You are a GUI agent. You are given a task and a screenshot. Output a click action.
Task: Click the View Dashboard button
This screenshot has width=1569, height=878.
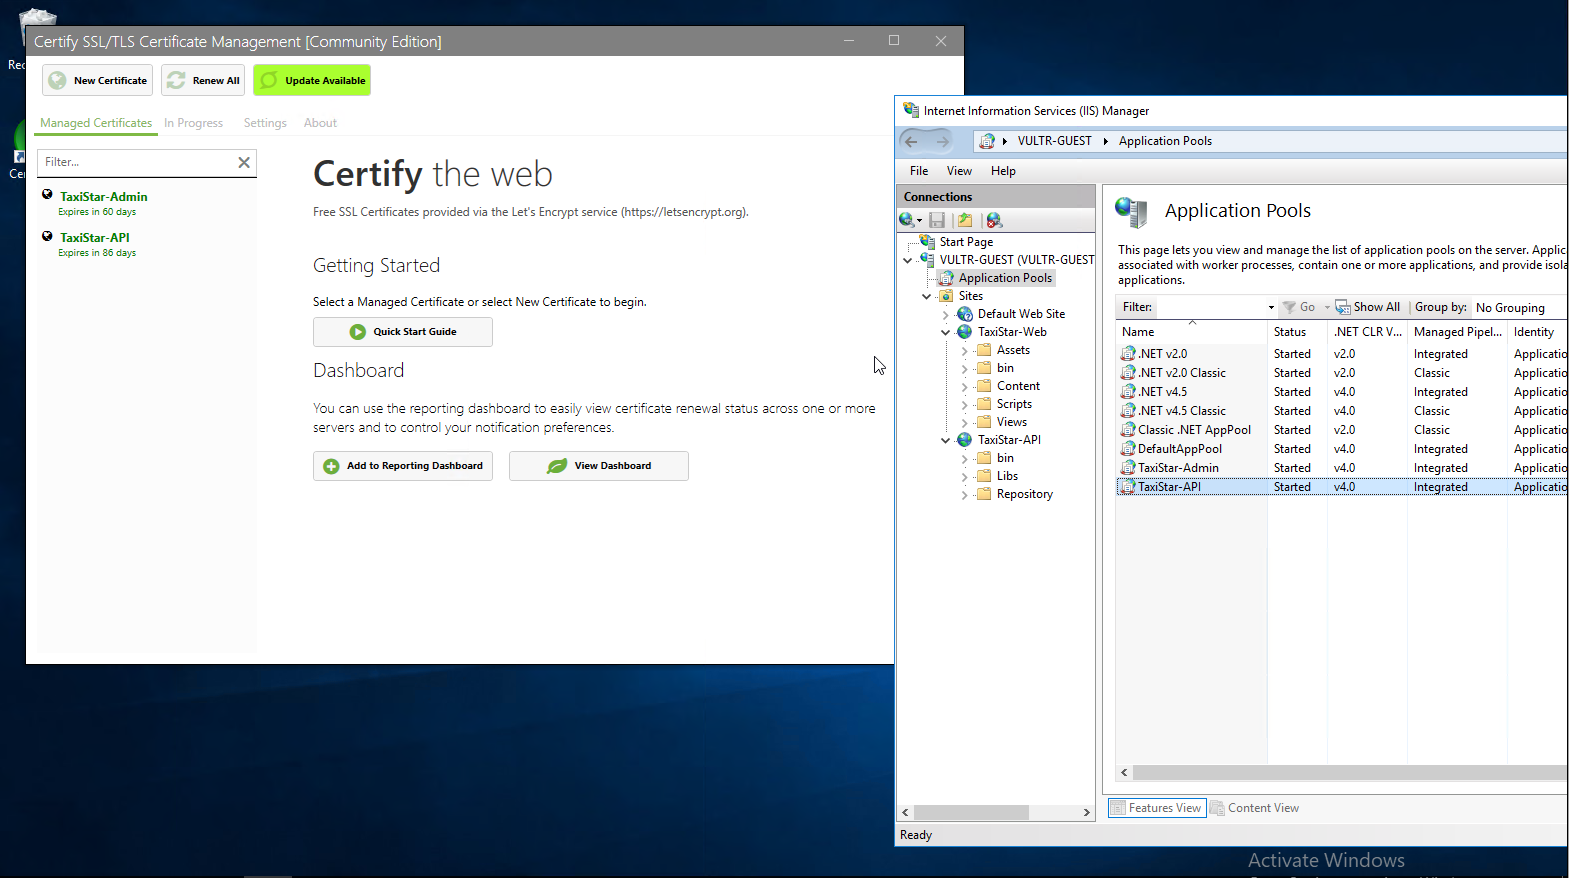coord(599,466)
